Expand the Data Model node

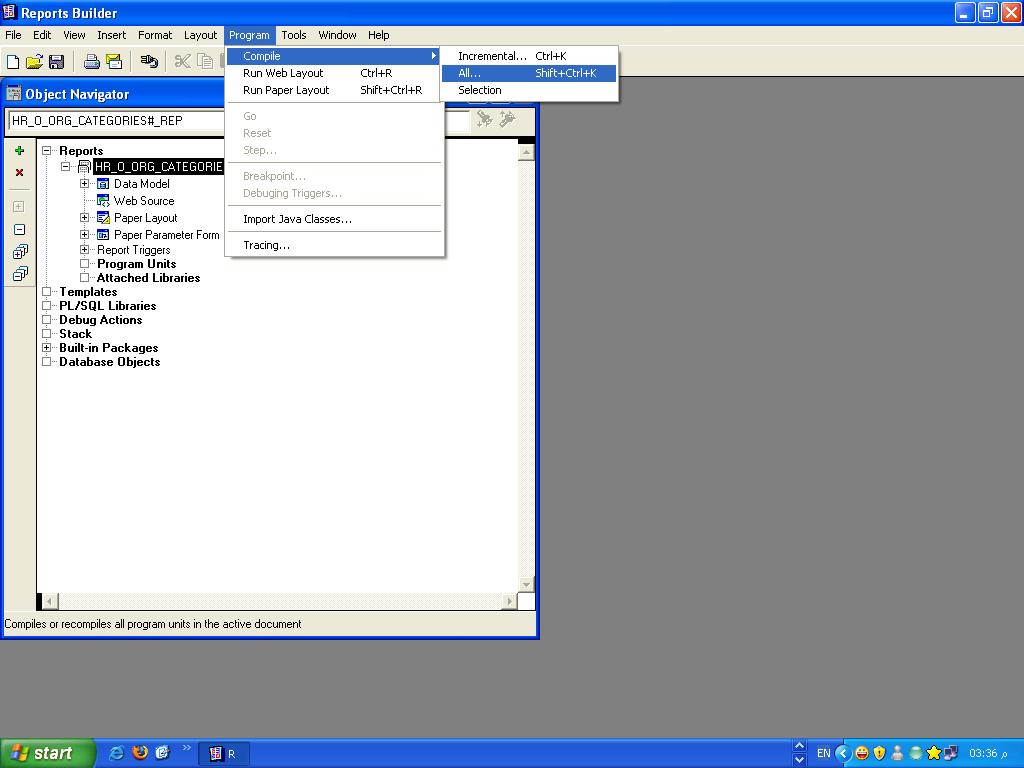[85, 184]
